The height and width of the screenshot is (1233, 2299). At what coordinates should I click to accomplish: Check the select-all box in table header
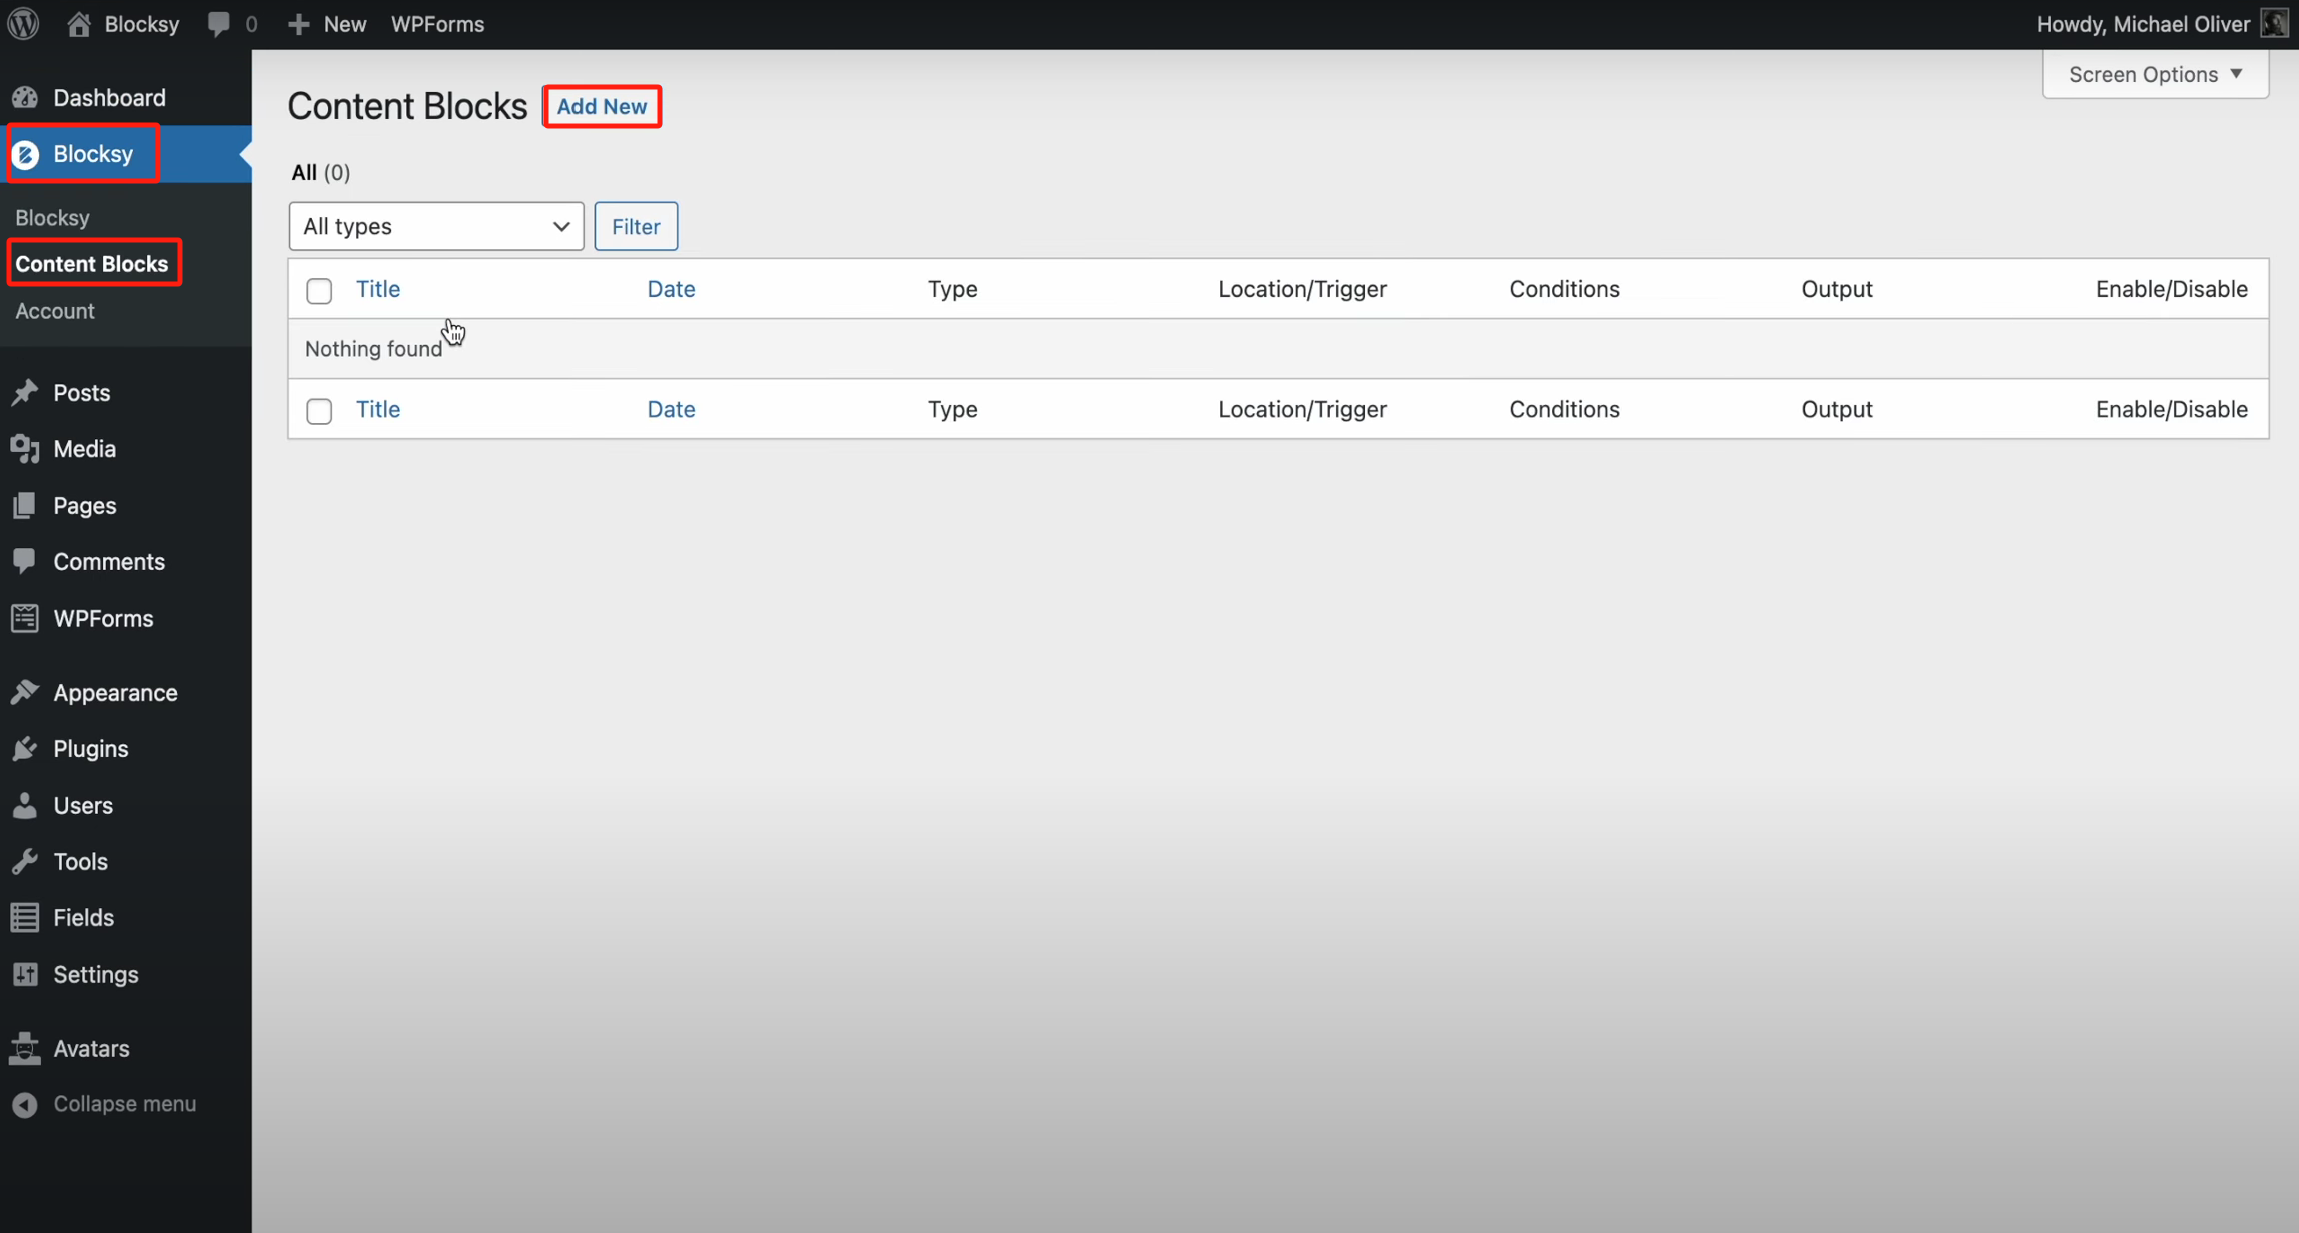319,290
